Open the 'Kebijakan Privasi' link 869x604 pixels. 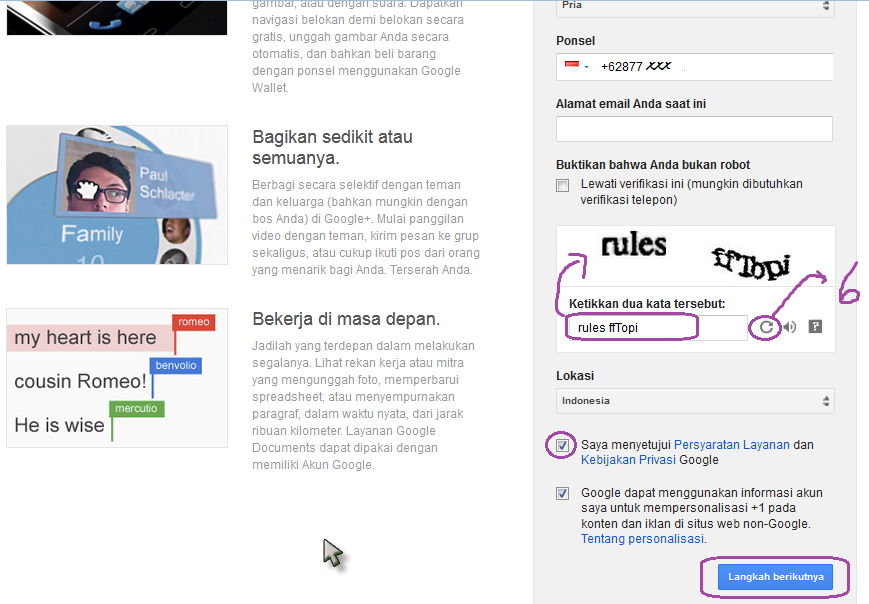point(628,460)
